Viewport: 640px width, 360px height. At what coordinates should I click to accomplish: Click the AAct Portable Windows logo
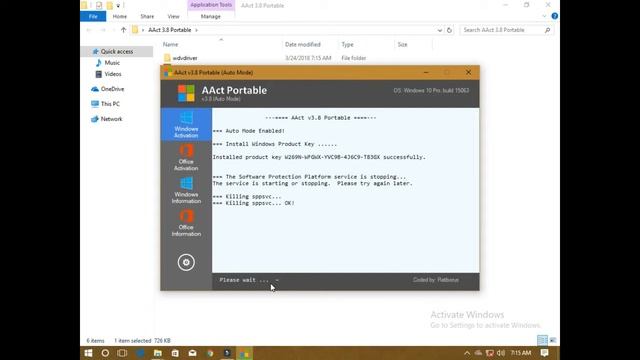coord(186,93)
